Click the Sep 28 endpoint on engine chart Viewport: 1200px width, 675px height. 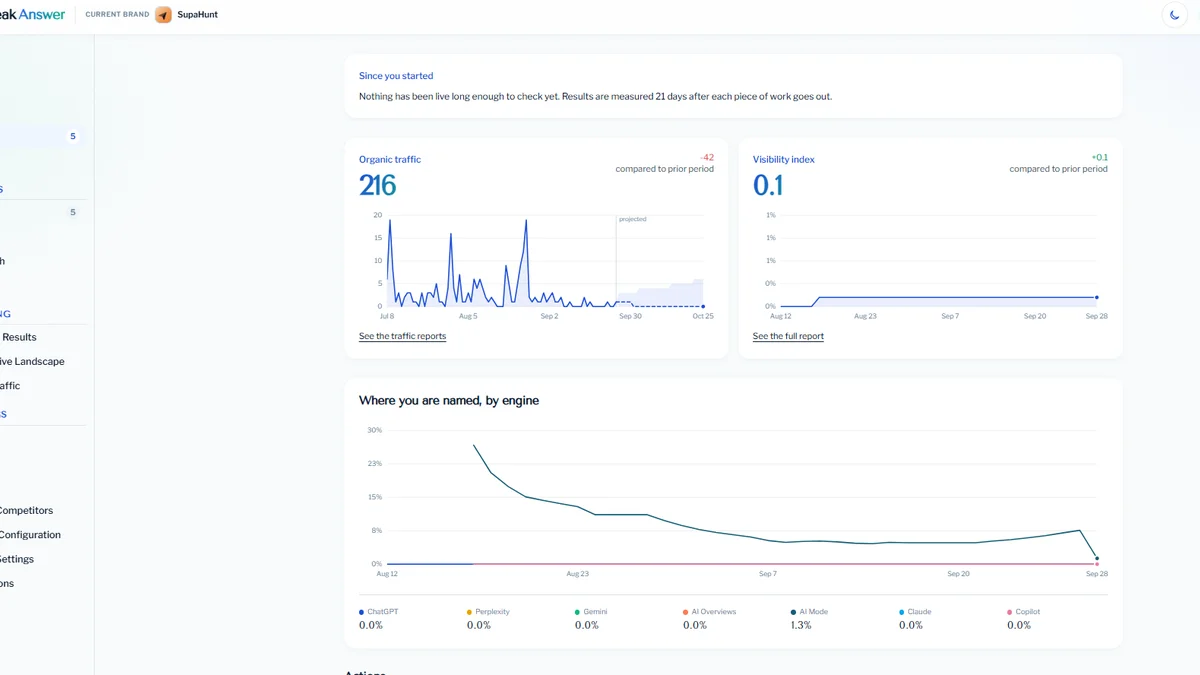point(1097,558)
